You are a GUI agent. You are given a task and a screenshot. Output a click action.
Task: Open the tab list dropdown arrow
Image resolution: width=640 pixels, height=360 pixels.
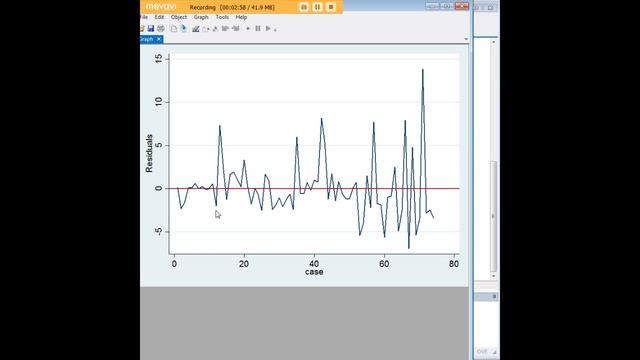click(466, 39)
